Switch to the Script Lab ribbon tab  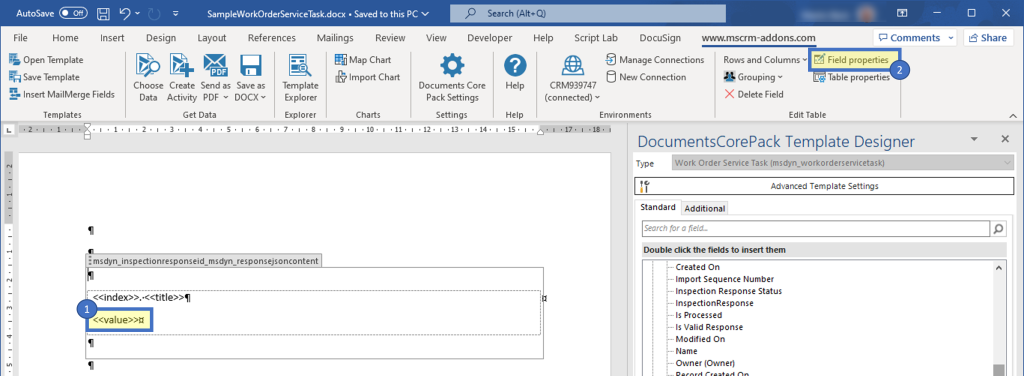[596, 38]
